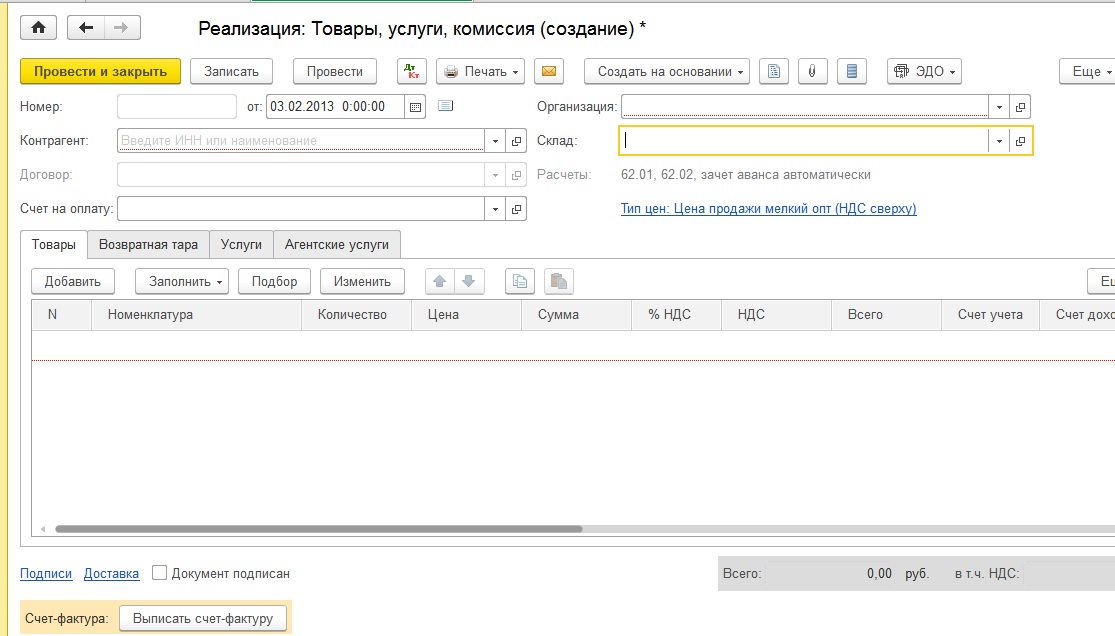Open Склад record with open button
The width and height of the screenshot is (1115, 636).
(1020, 141)
